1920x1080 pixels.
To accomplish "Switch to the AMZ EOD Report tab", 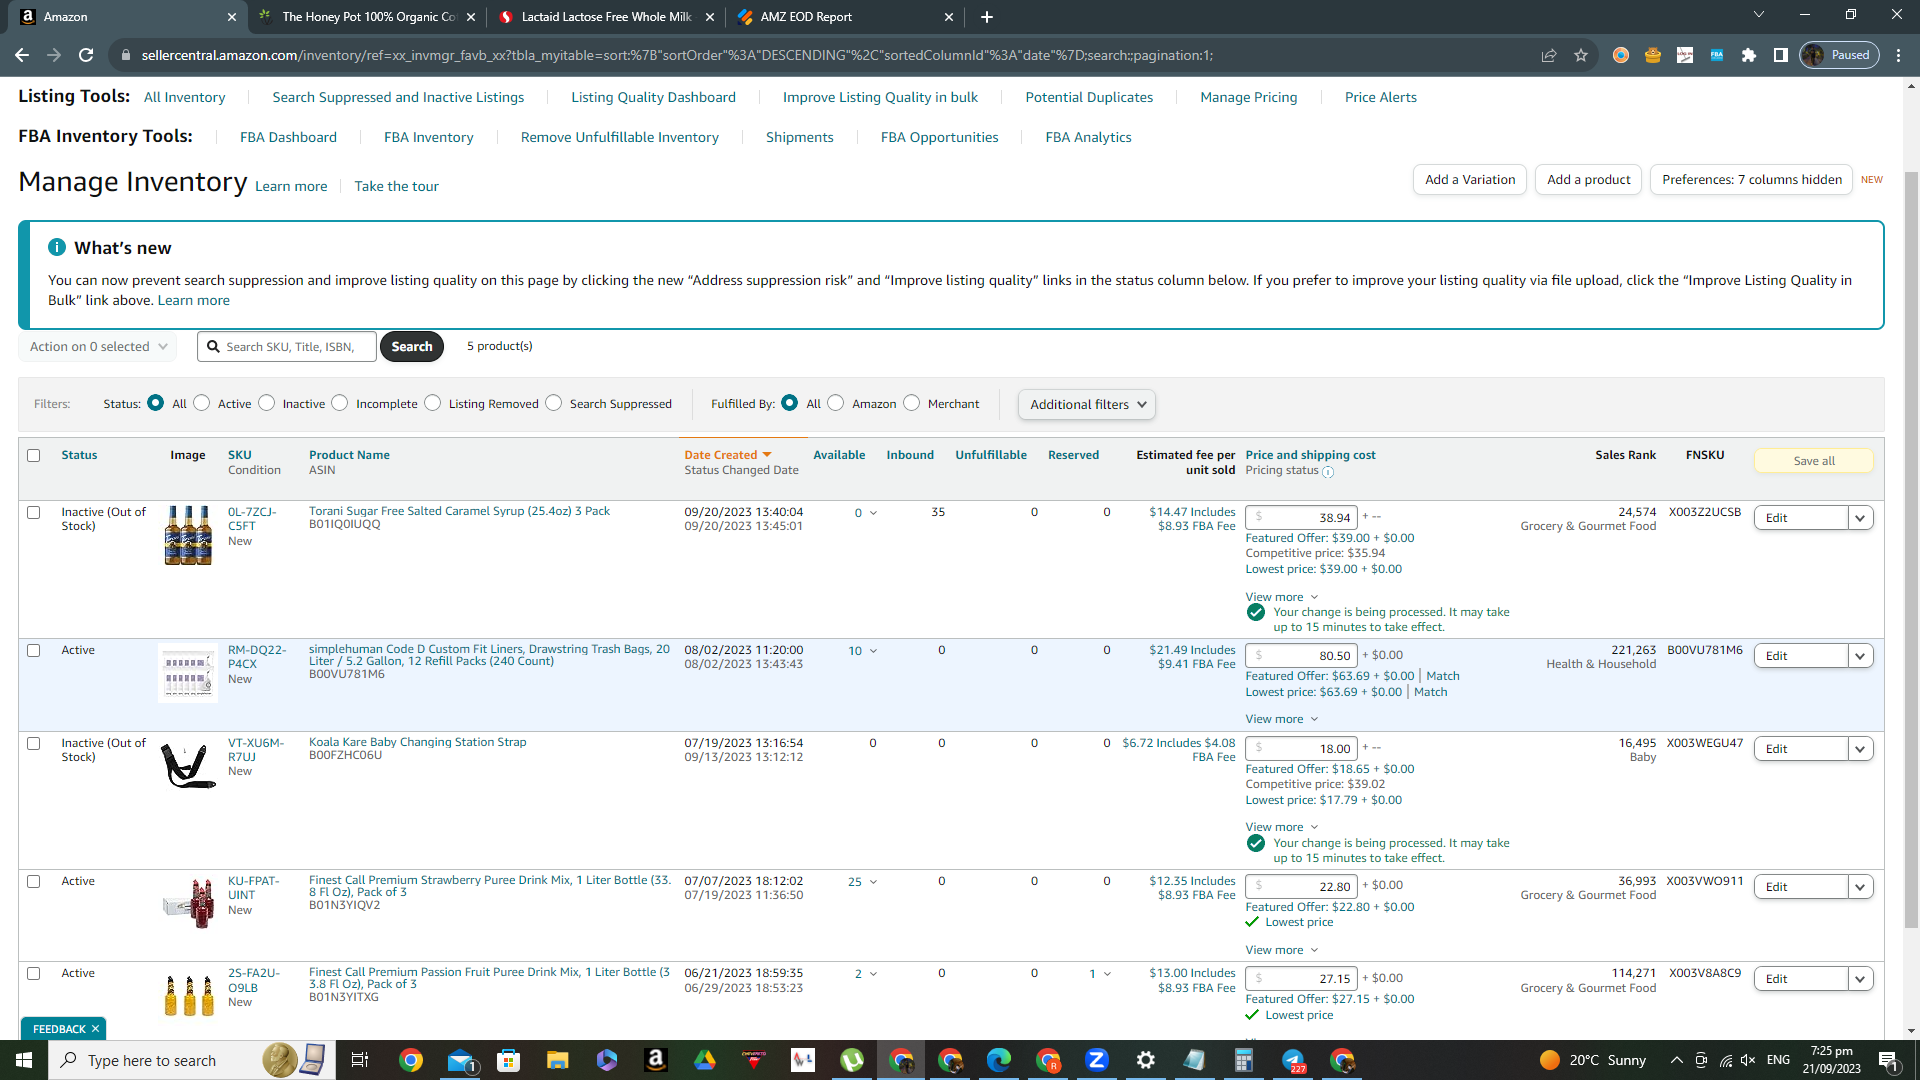I will click(x=845, y=17).
